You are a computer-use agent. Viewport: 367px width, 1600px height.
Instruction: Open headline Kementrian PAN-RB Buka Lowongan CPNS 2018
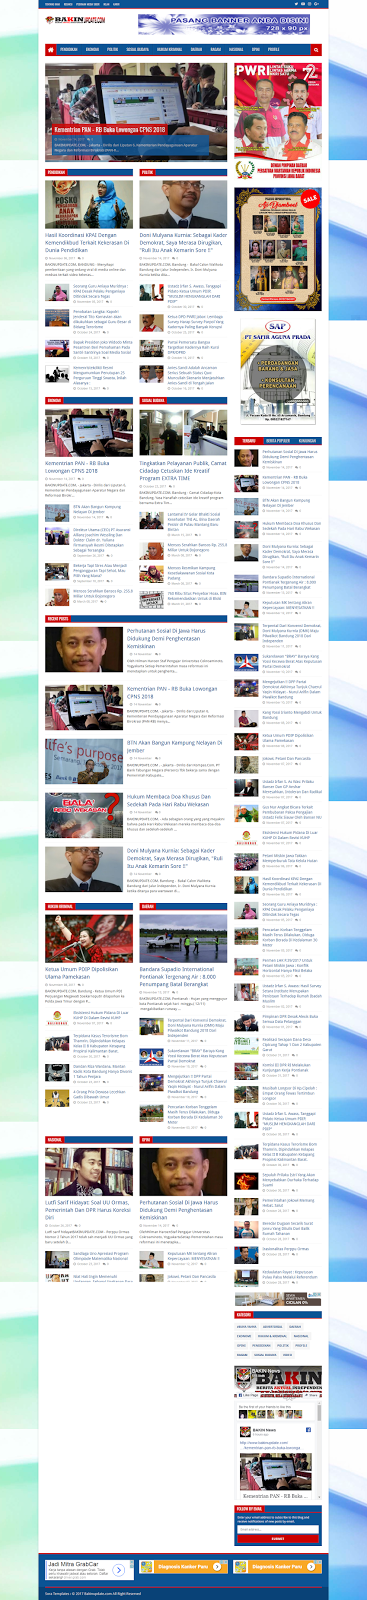click(107, 130)
